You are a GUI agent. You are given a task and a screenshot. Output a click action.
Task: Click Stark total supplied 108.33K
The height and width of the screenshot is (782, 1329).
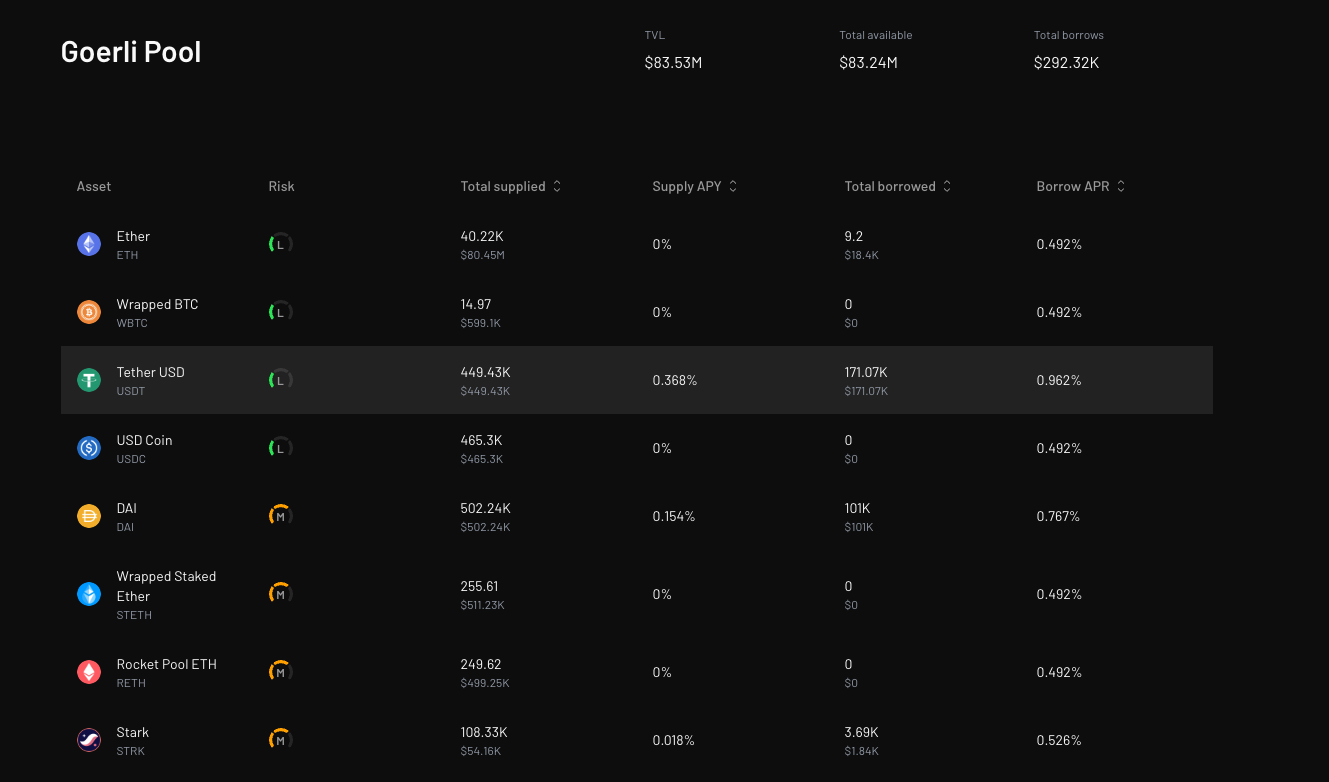484,732
